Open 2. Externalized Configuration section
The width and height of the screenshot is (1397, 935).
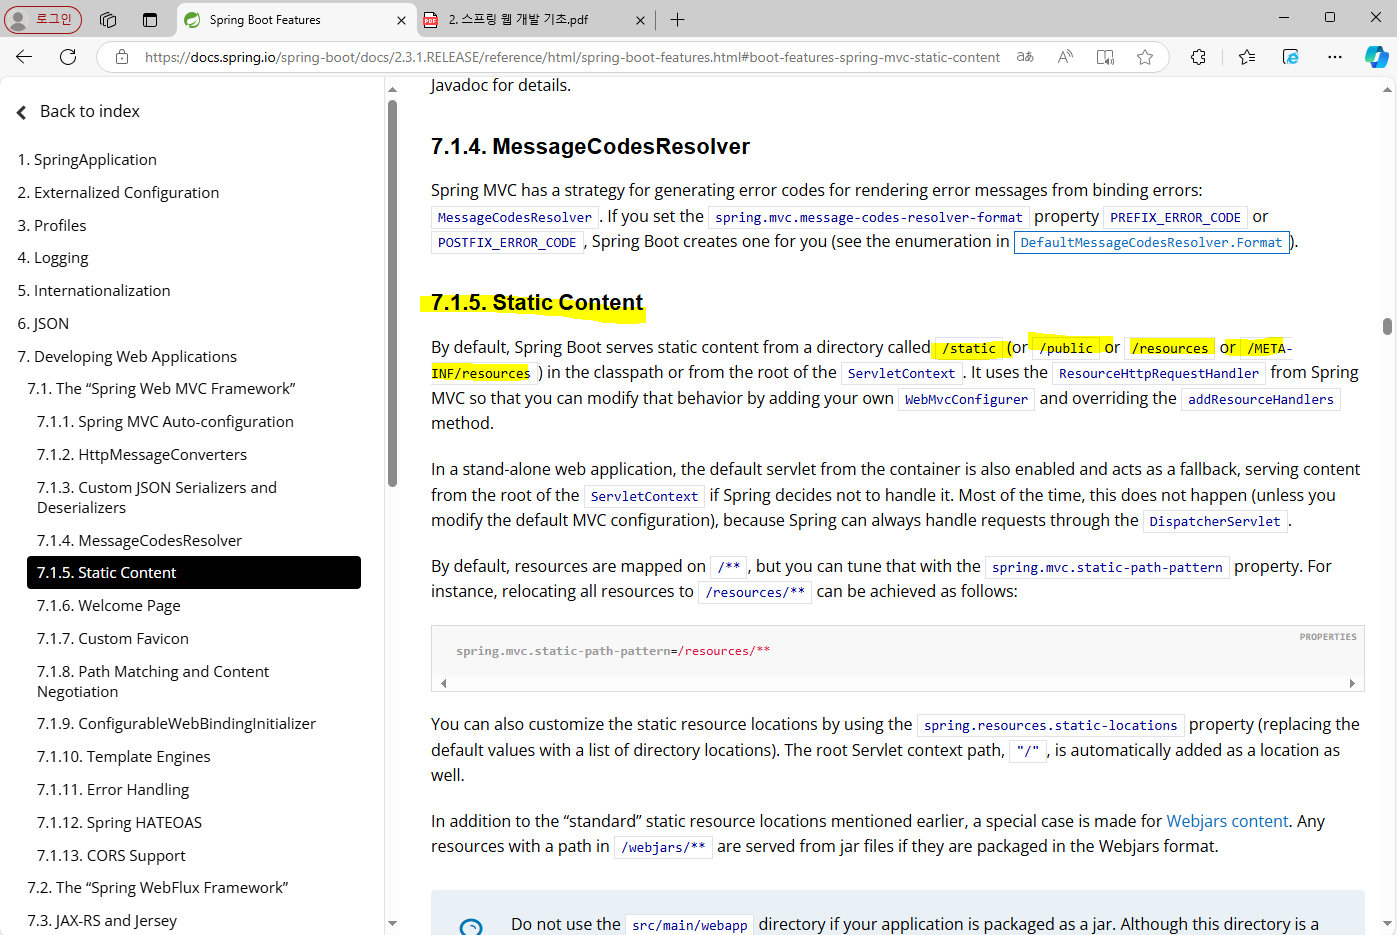118,192
